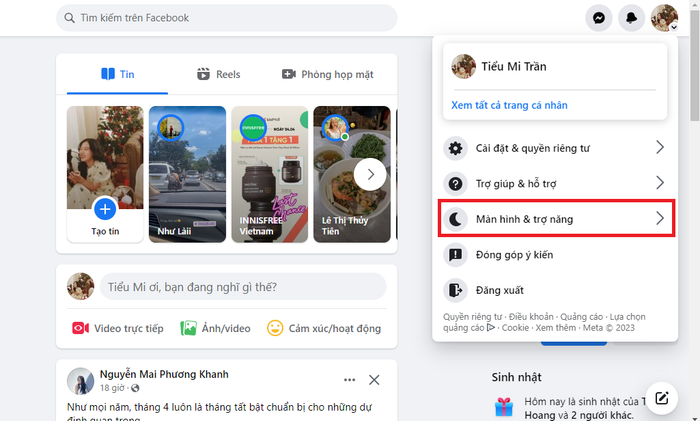Click the next arrow on stories carousel
This screenshot has width=700, height=421.
(x=370, y=175)
